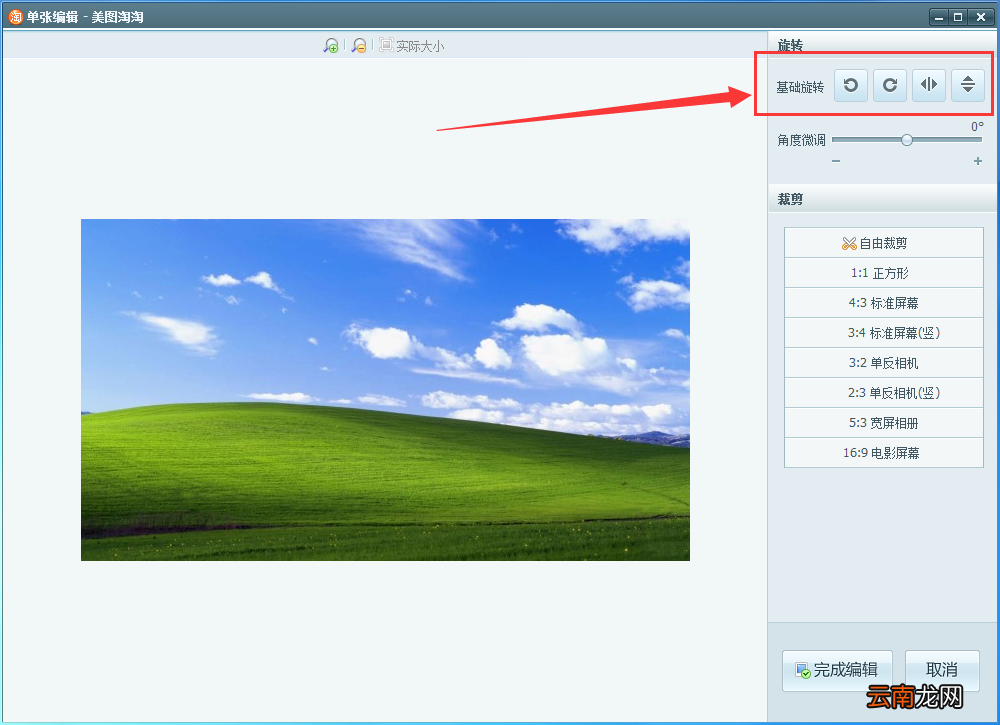
Task: Click the 0° angle value readout
Action: coord(977,126)
